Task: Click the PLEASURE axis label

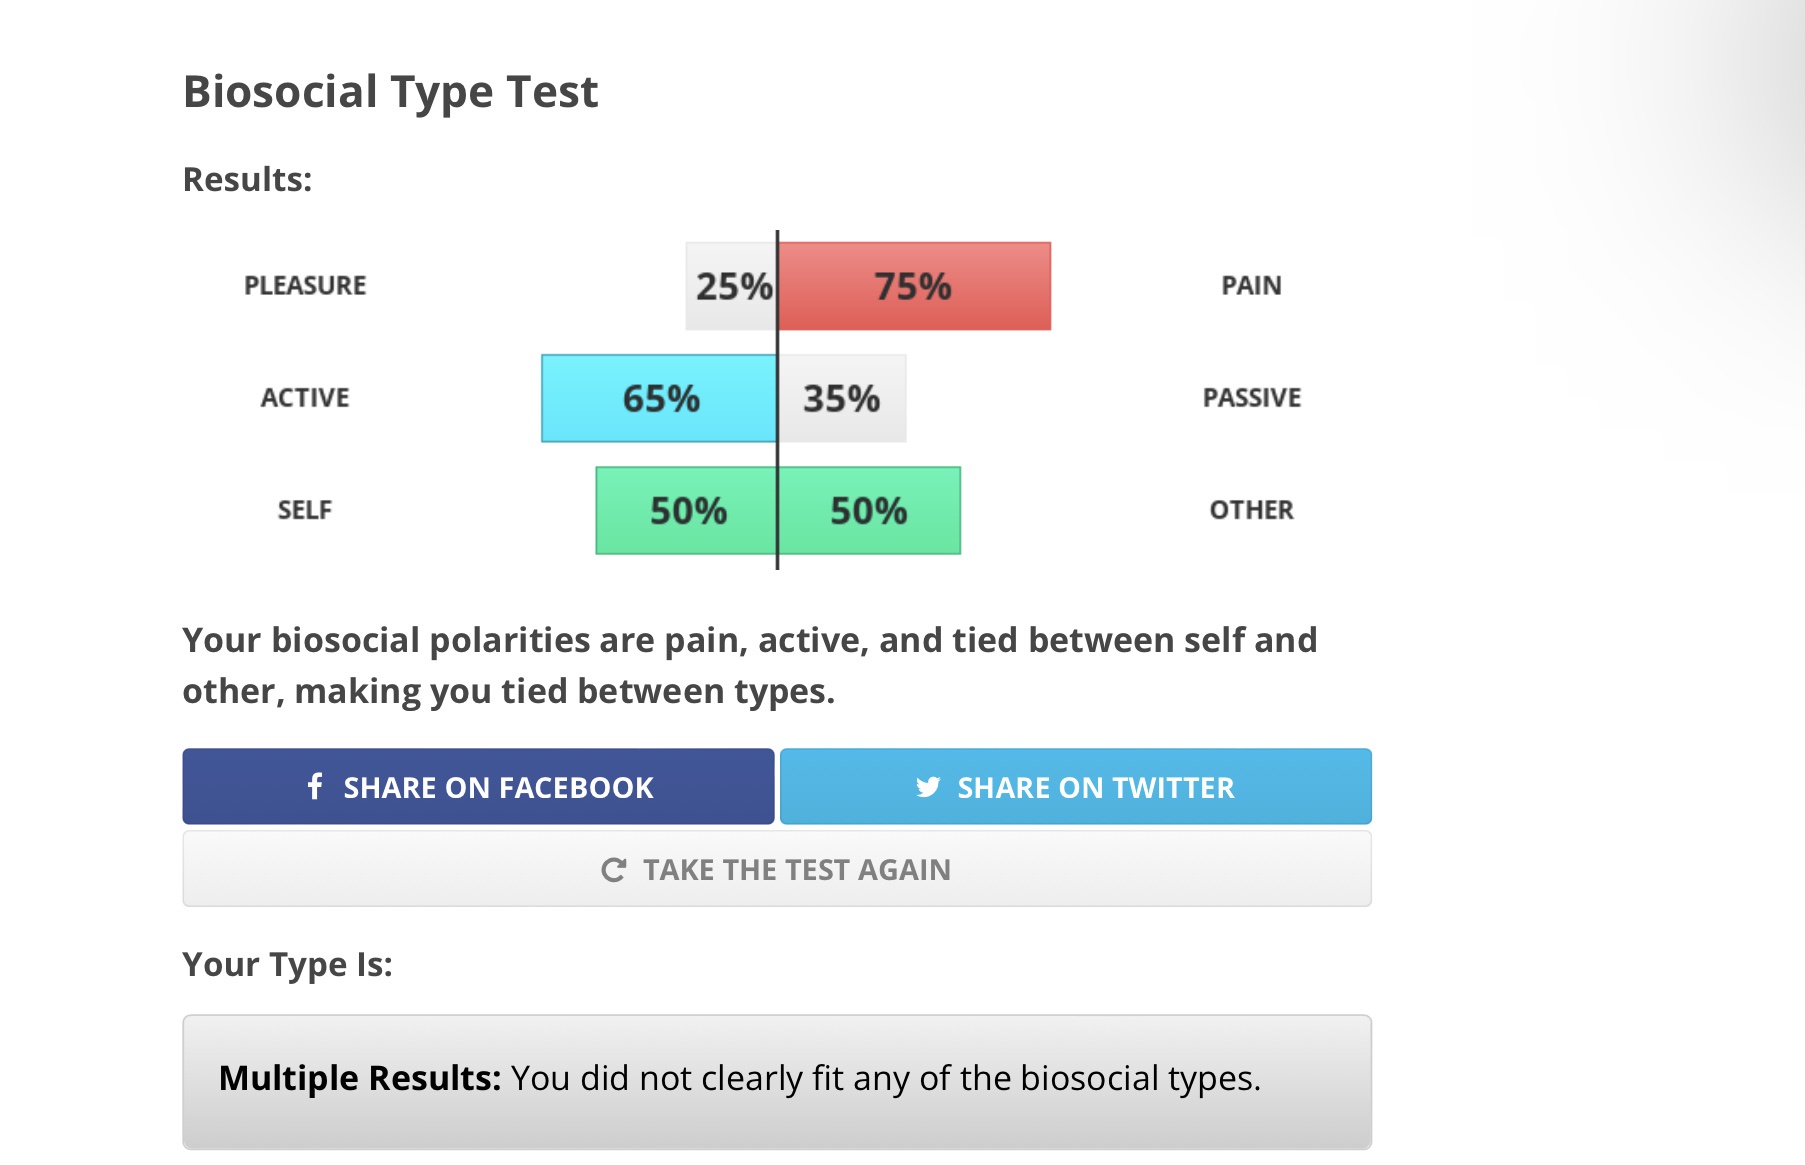Action: [305, 286]
